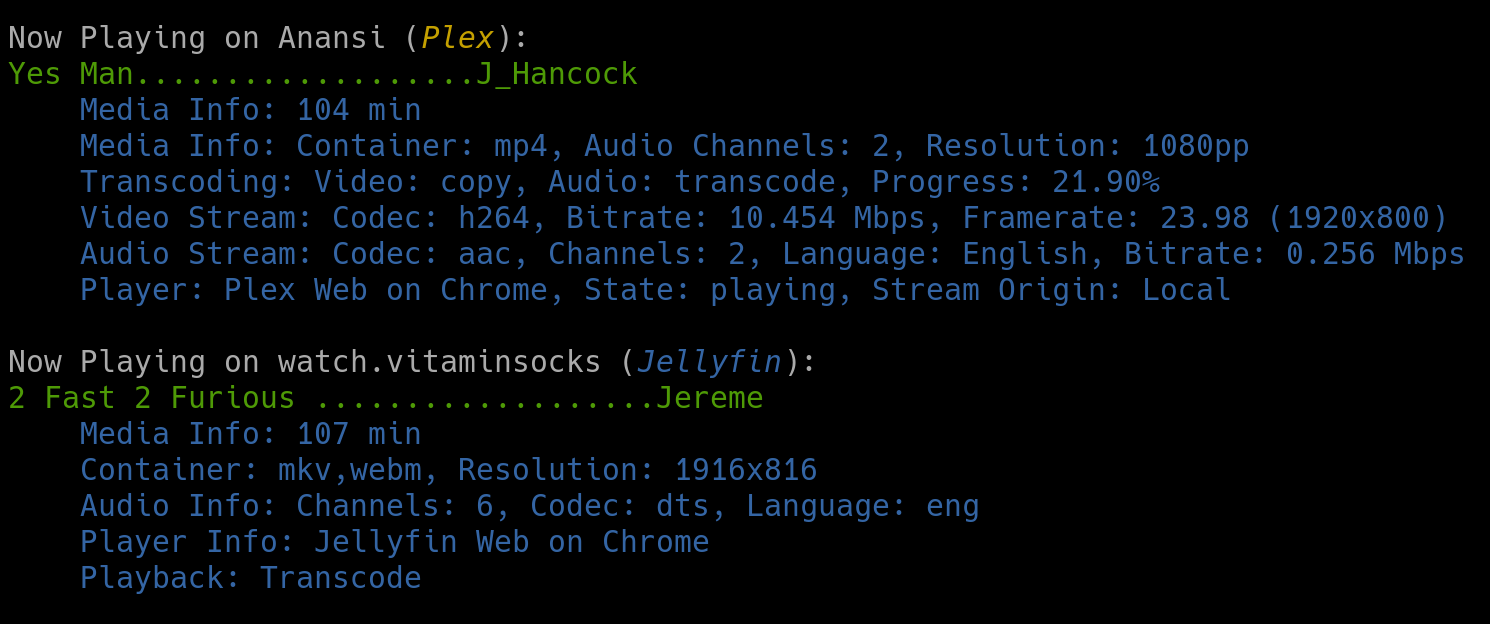Click the "Progress: 21.90%" transcoding value
Viewport: 1490px width, 624px height.
coord(1015,182)
